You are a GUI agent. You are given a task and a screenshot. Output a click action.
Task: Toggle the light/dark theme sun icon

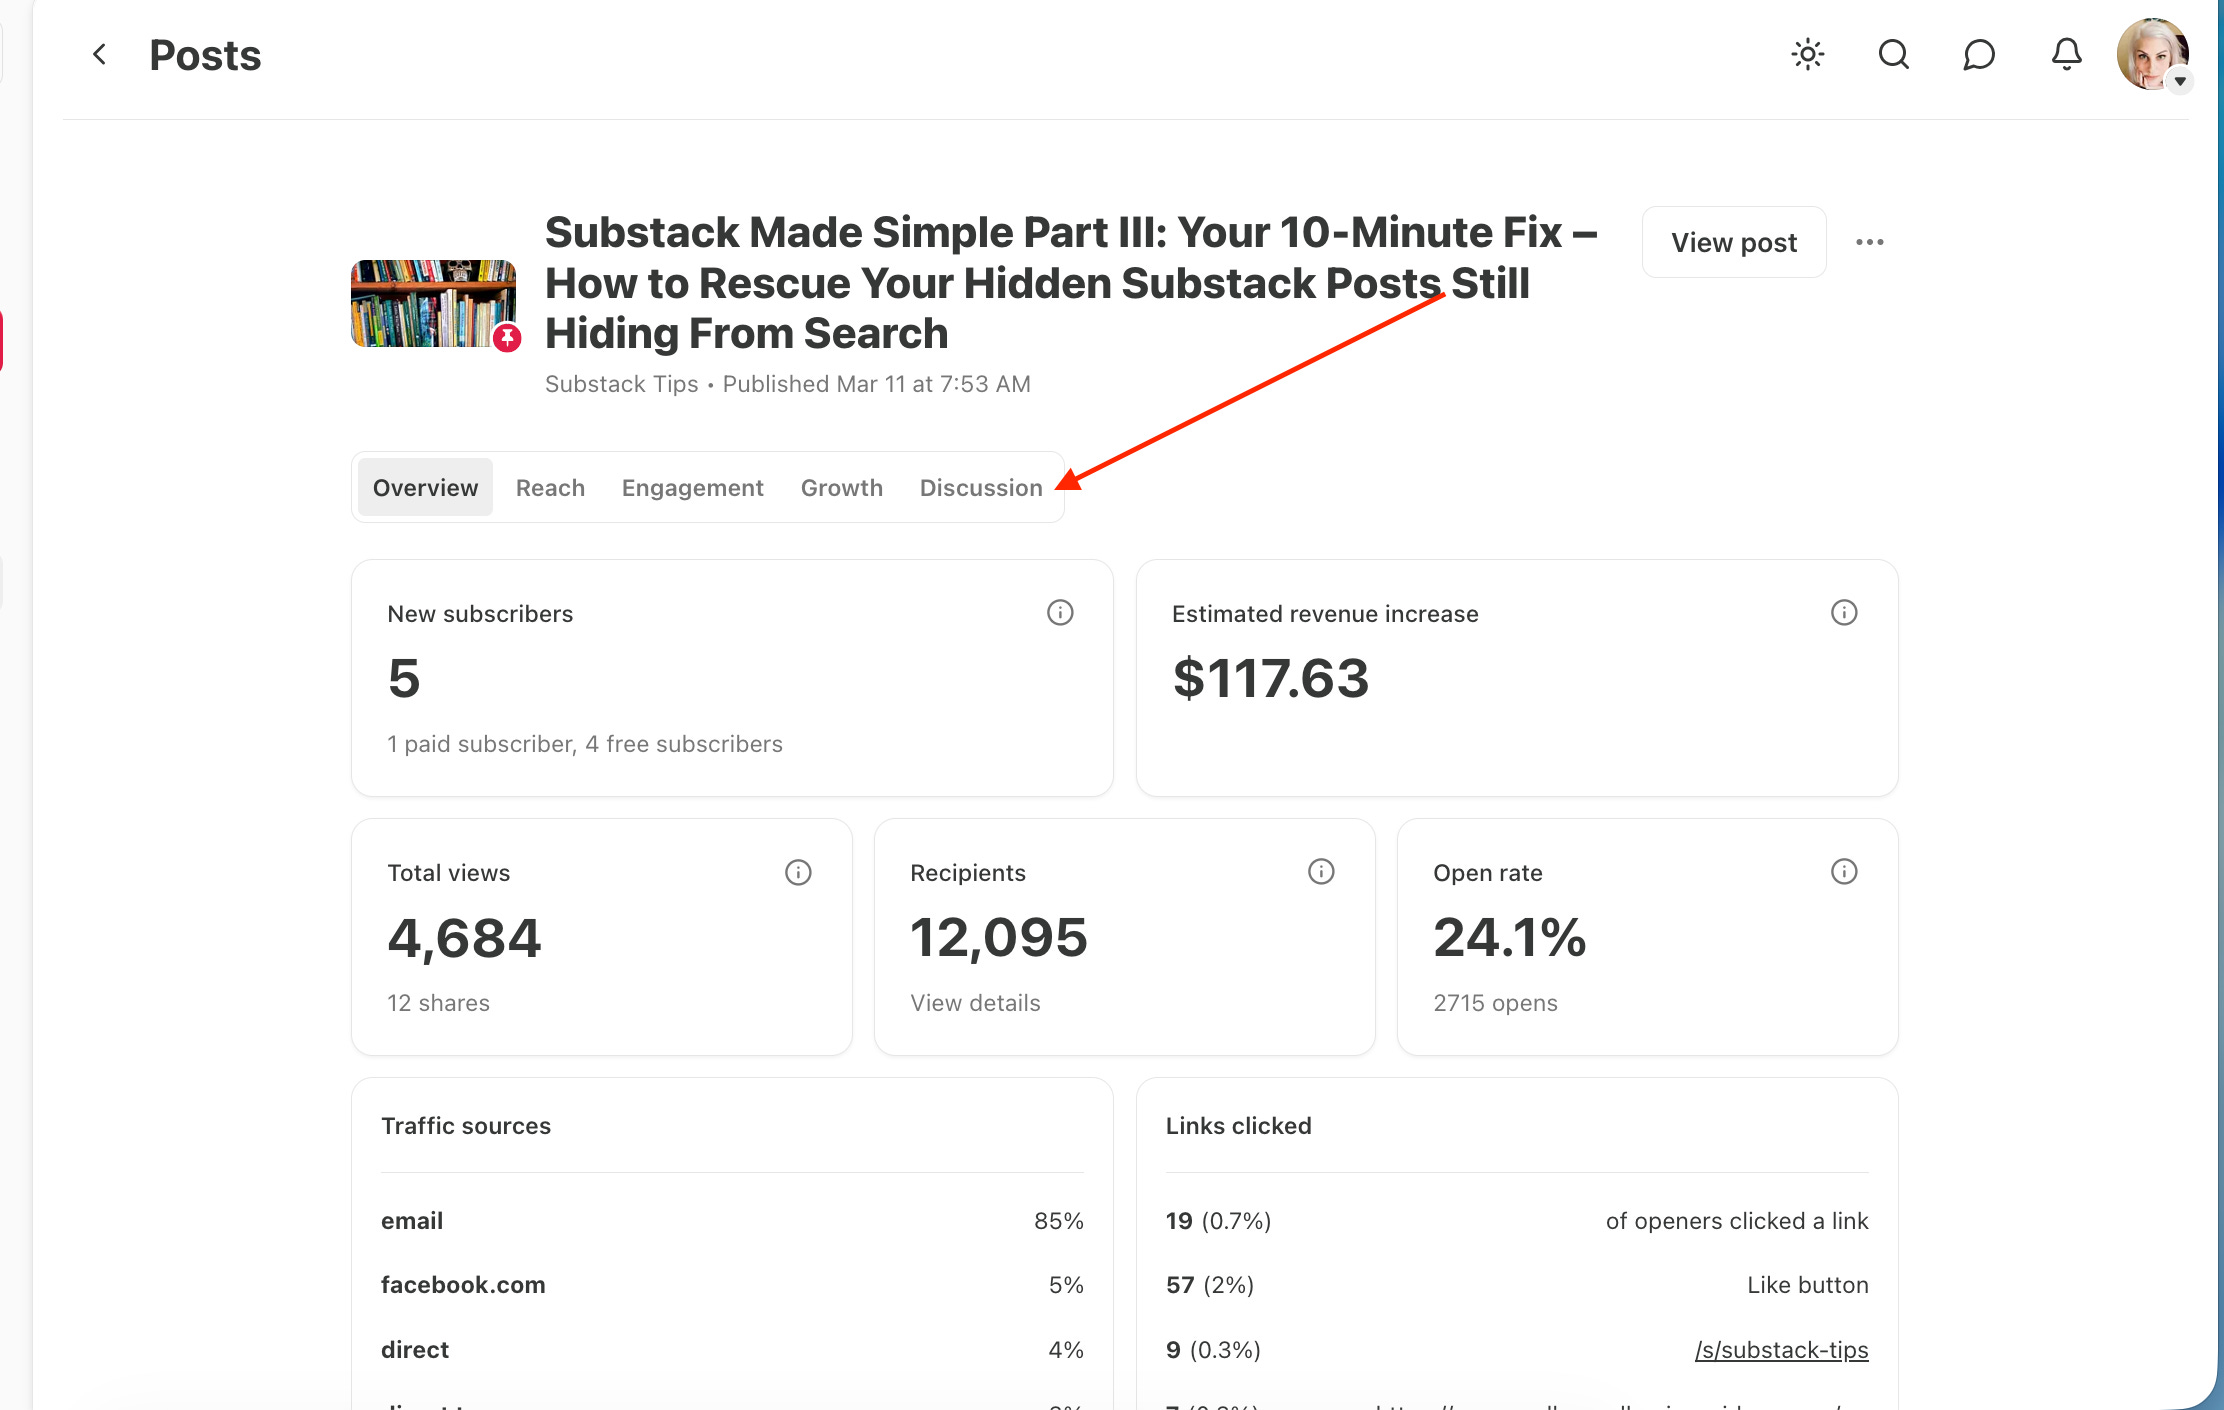1807,54
